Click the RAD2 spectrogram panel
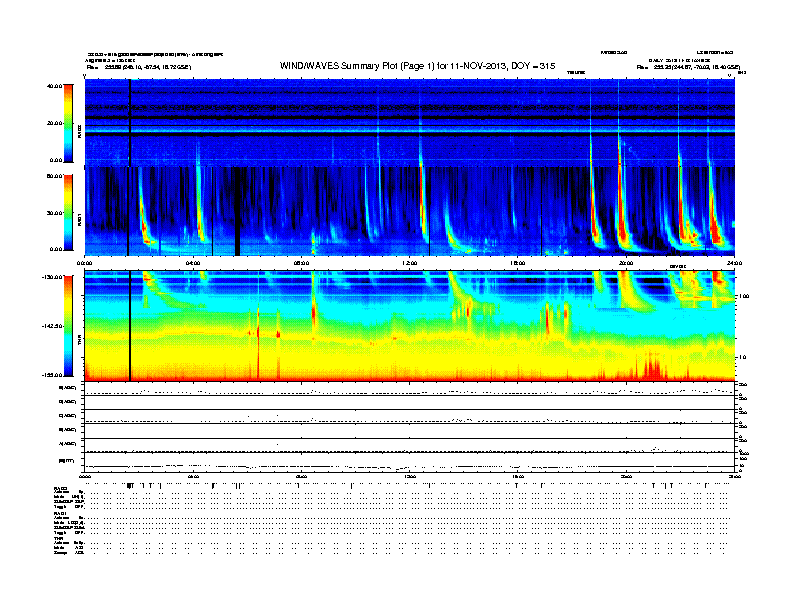The image size is (792, 612). coord(410,123)
